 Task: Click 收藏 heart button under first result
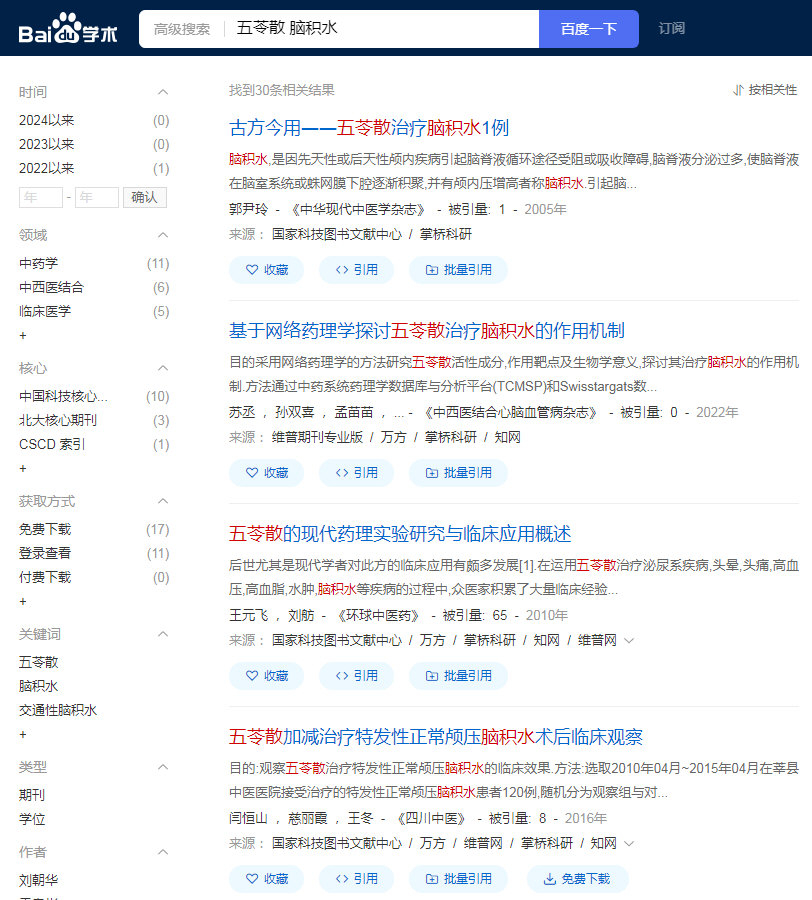pyautogui.click(x=266, y=270)
